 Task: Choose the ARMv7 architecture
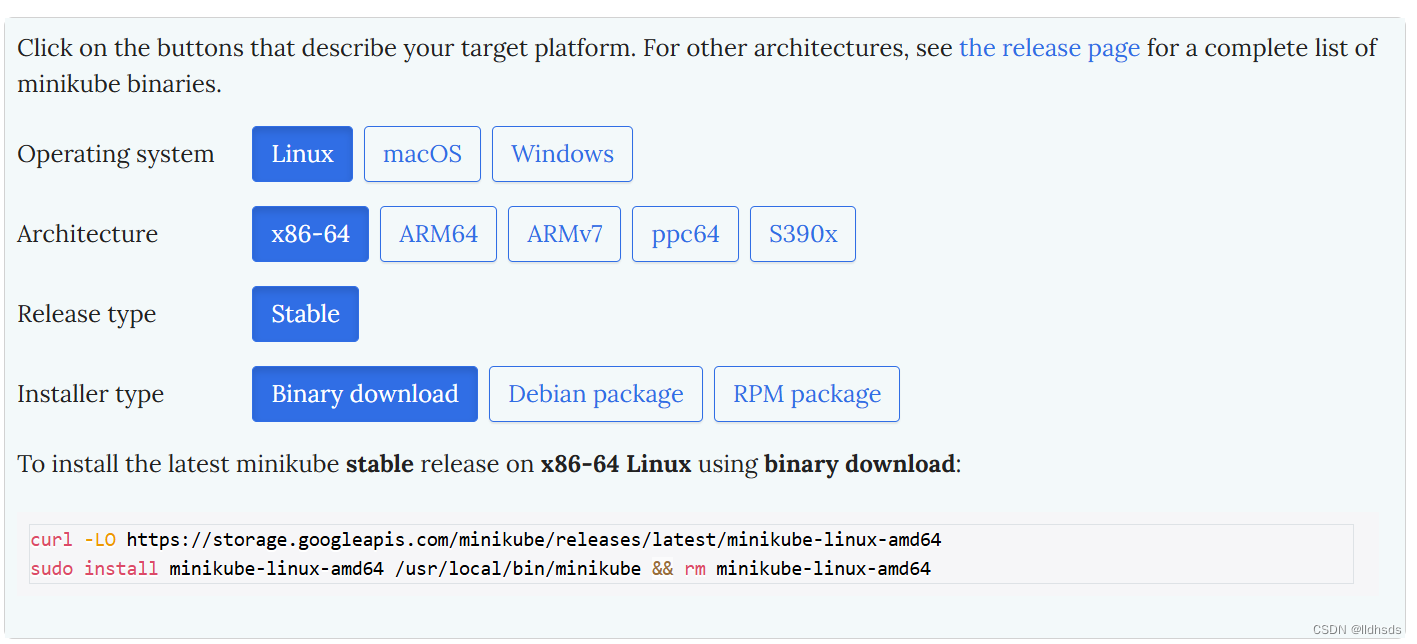(x=564, y=234)
